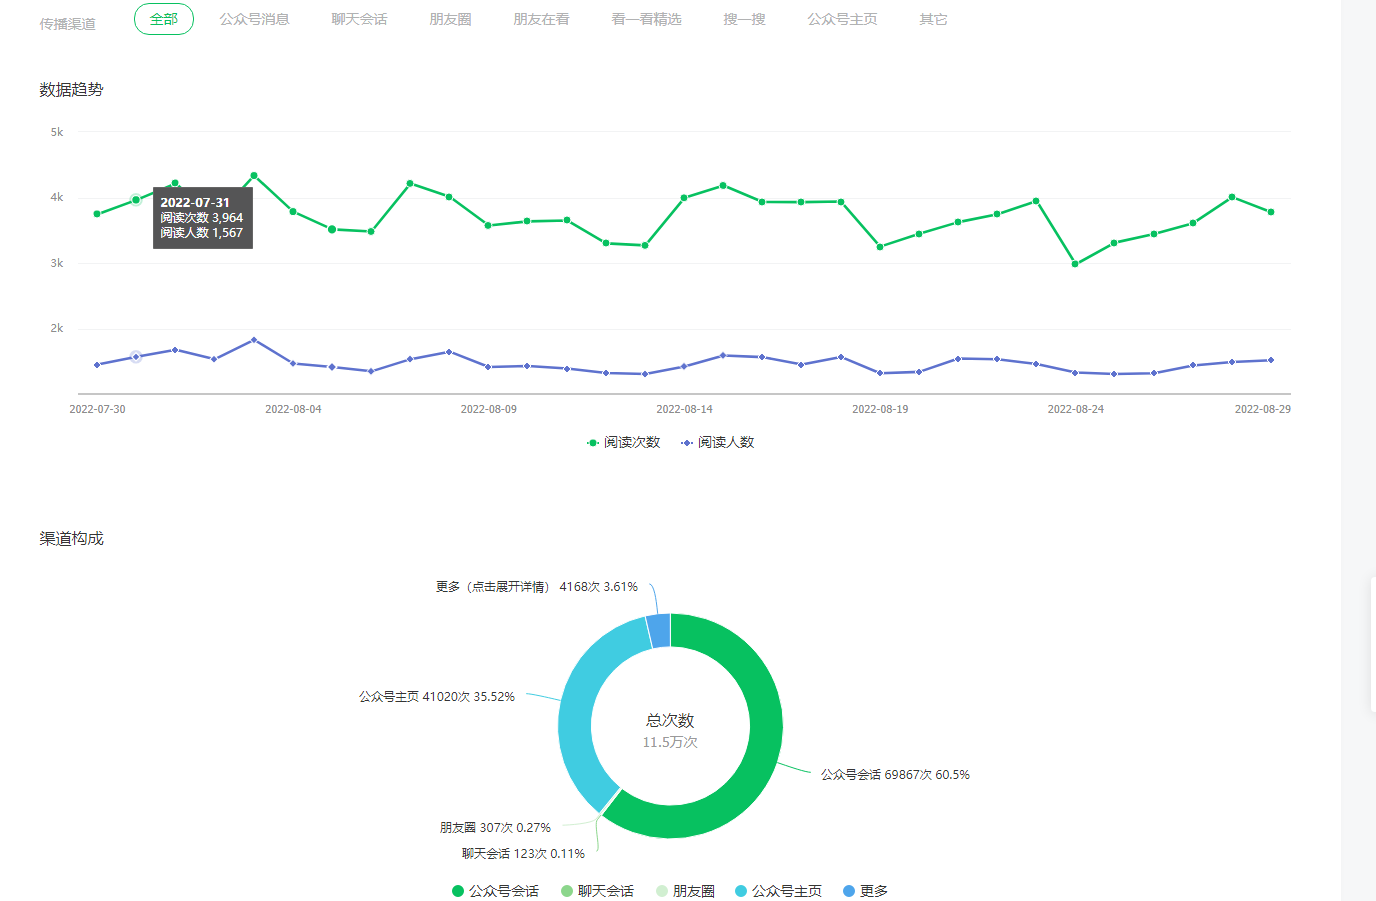Open the 其它 channel tab
Viewport: 1376px width, 901px height.
(x=933, y=19)
